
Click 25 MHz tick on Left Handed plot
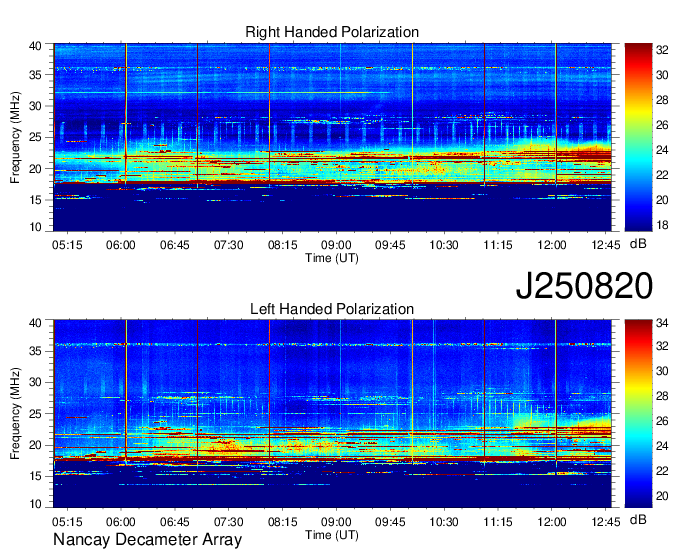pos(35,414)
